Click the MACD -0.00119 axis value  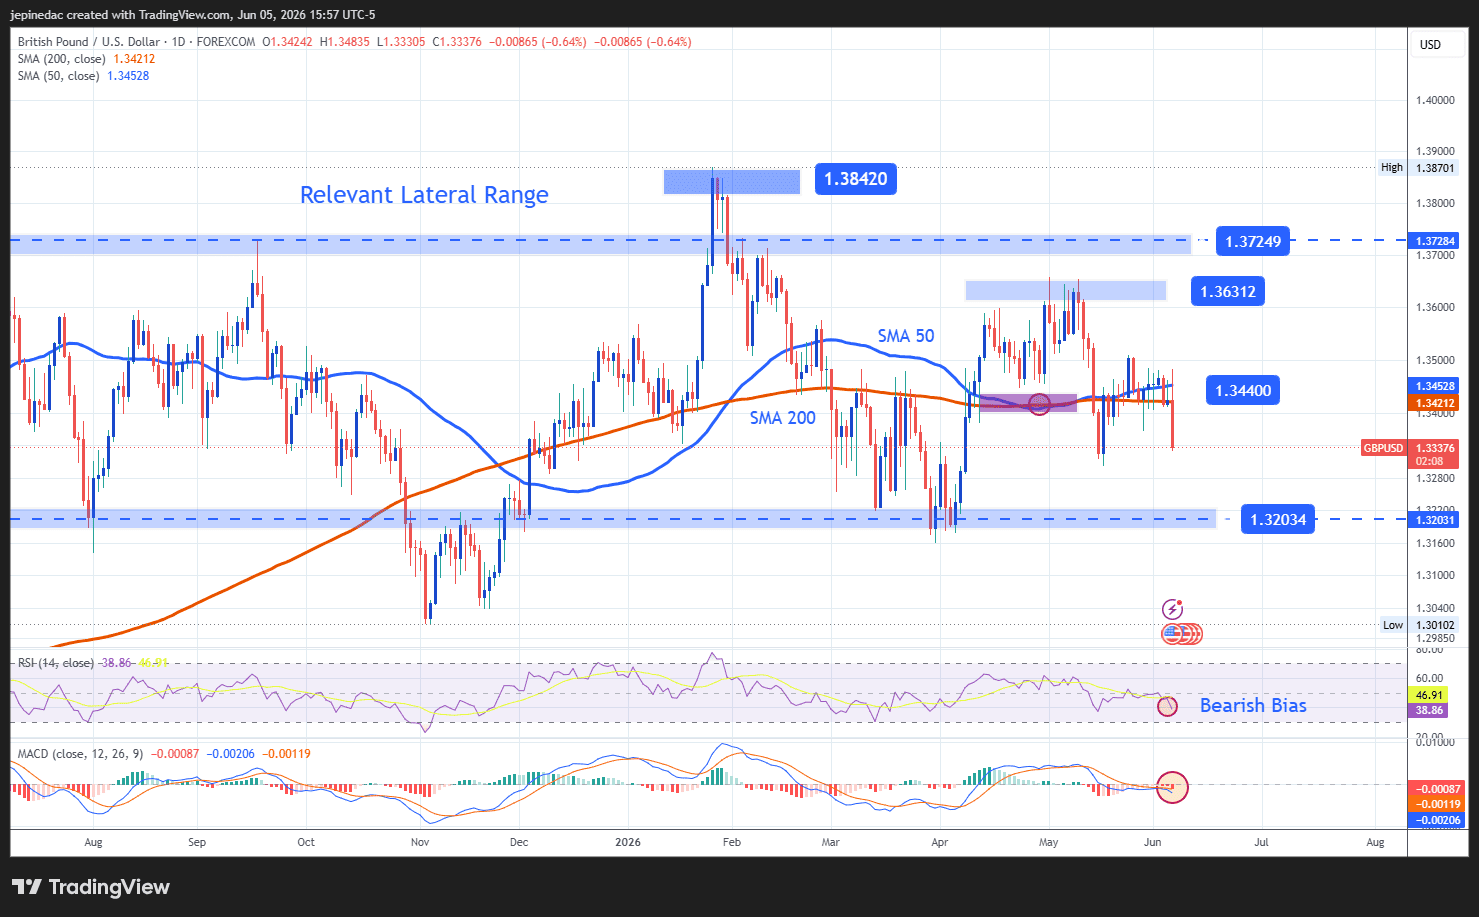coord(1435,804)
